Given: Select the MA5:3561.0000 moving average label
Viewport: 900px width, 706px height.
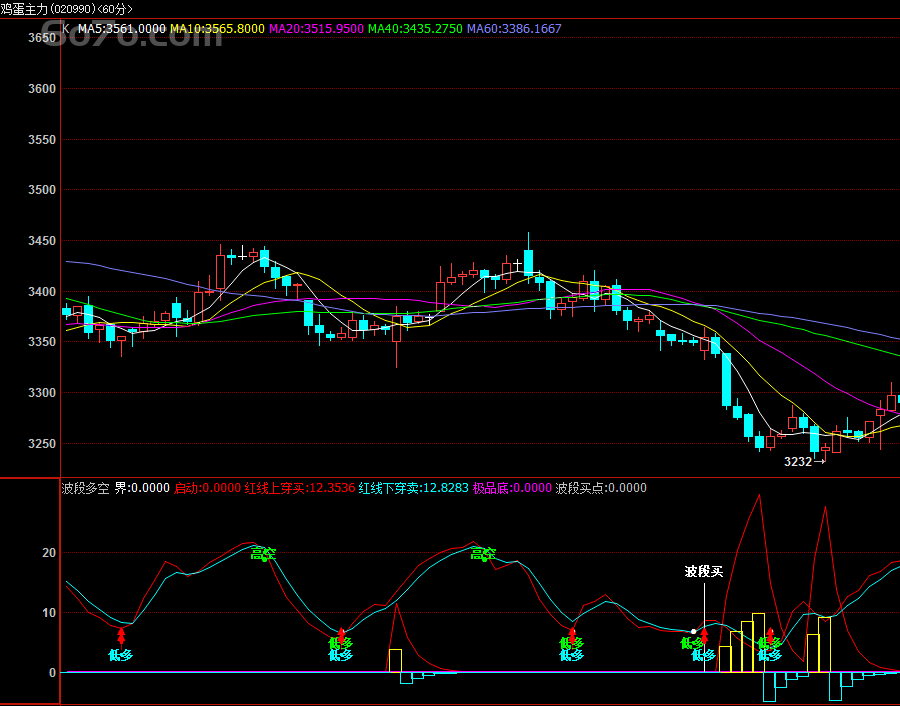Looking at the screenshot, I should [122, 29].
